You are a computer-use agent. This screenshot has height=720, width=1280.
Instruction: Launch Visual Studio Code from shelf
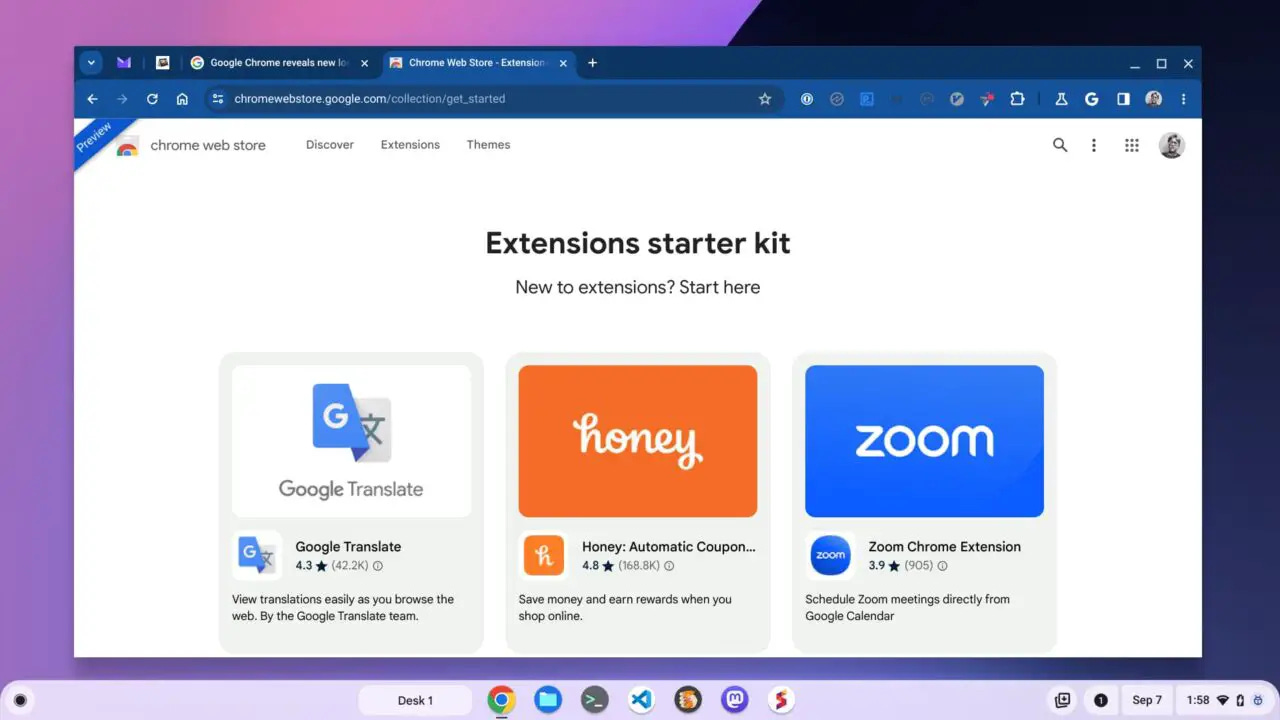pos(641,700)
